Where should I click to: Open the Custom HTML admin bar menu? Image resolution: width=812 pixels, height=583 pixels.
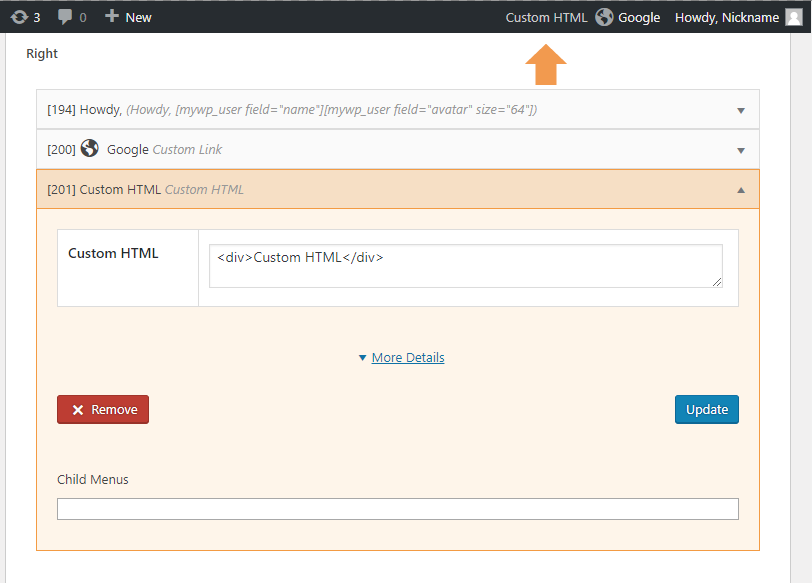click(546, 16)
